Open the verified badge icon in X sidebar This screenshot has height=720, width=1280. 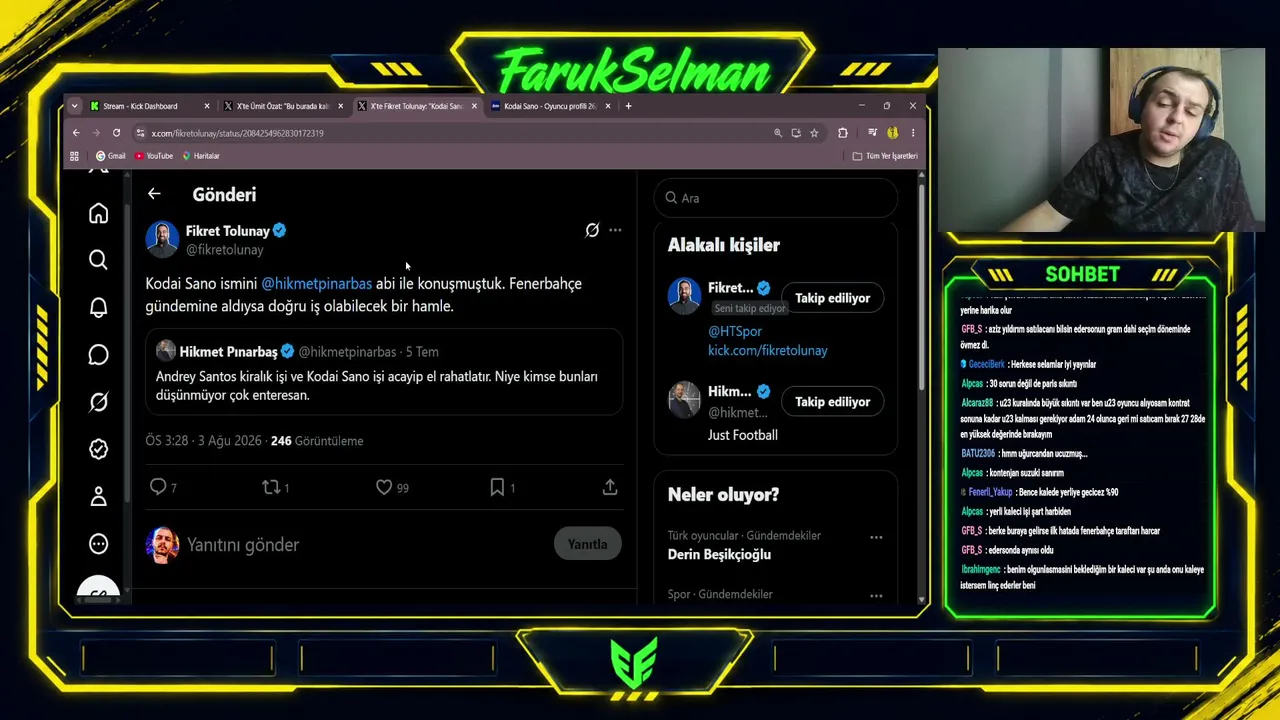click(98, 449)
